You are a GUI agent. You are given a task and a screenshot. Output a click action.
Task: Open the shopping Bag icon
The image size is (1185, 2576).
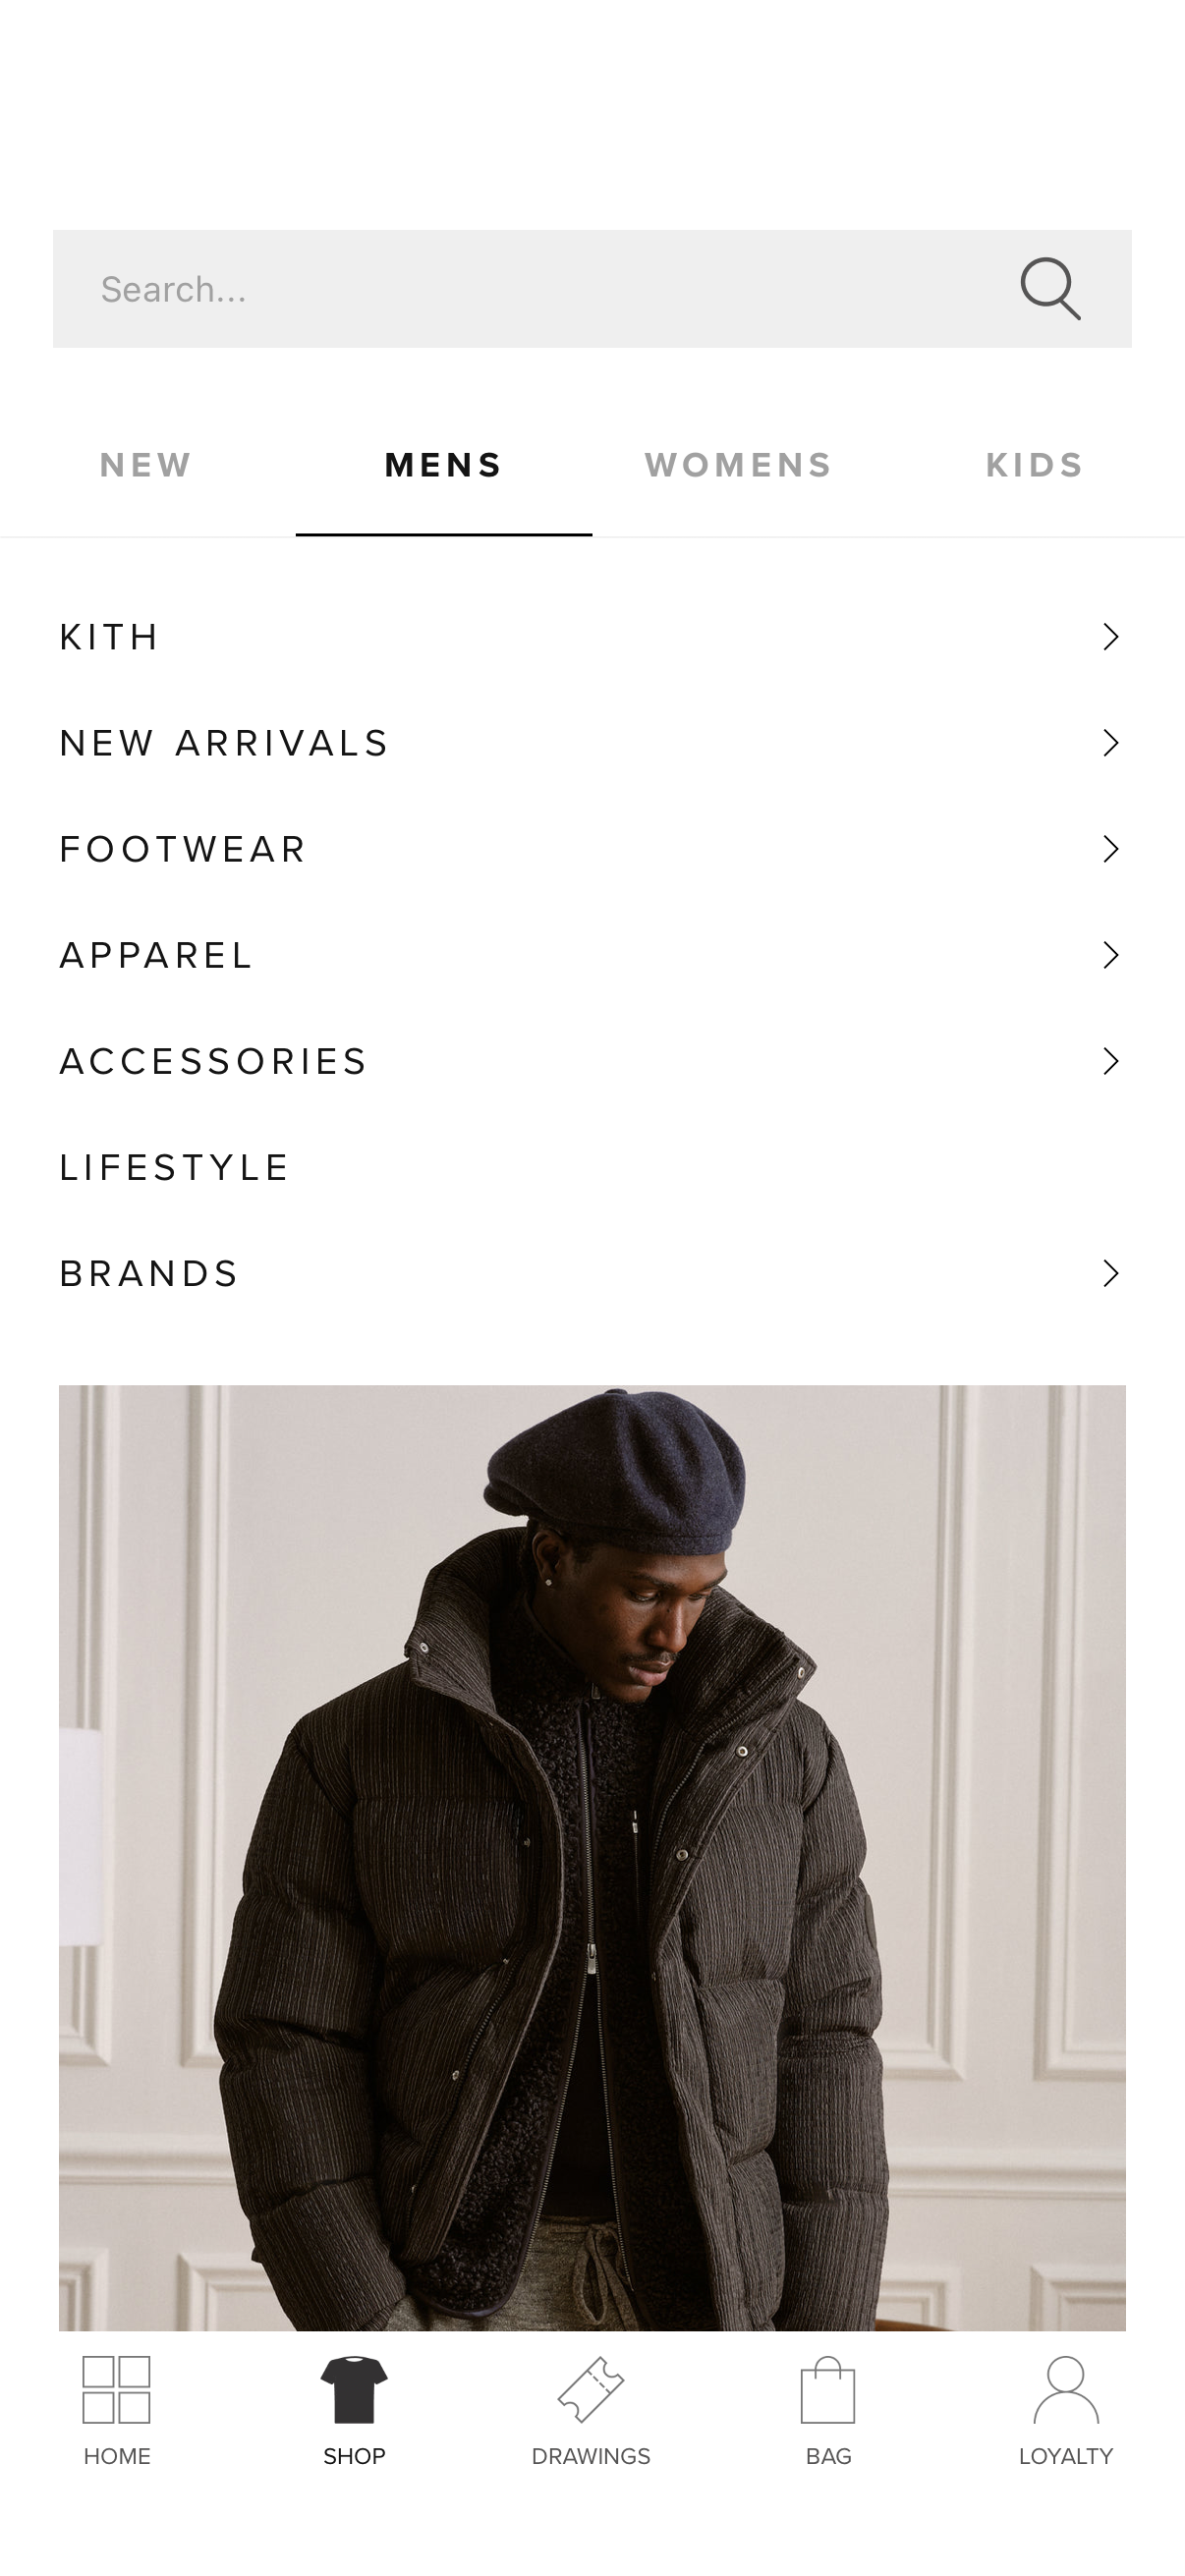(x=828, y=2389)
